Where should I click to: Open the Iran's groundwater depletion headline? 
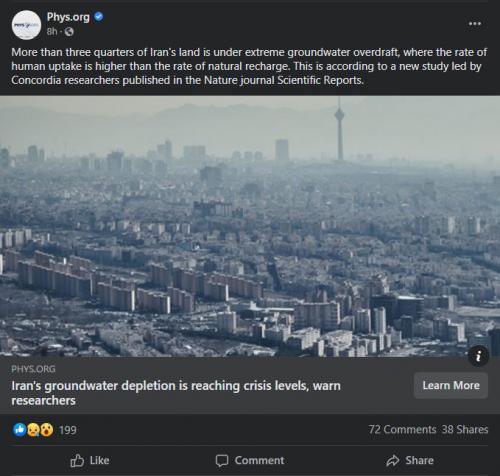click(176, 393)
